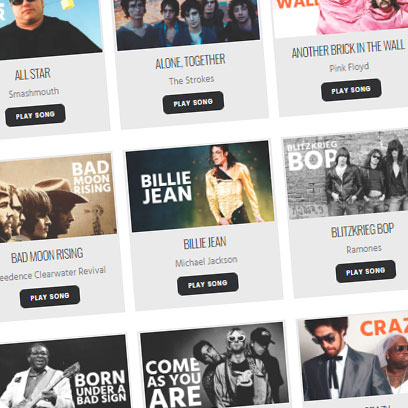Click the Alone, Together song title
The image size is (408, 408).
pyautogui.click(x=190, y=61)
